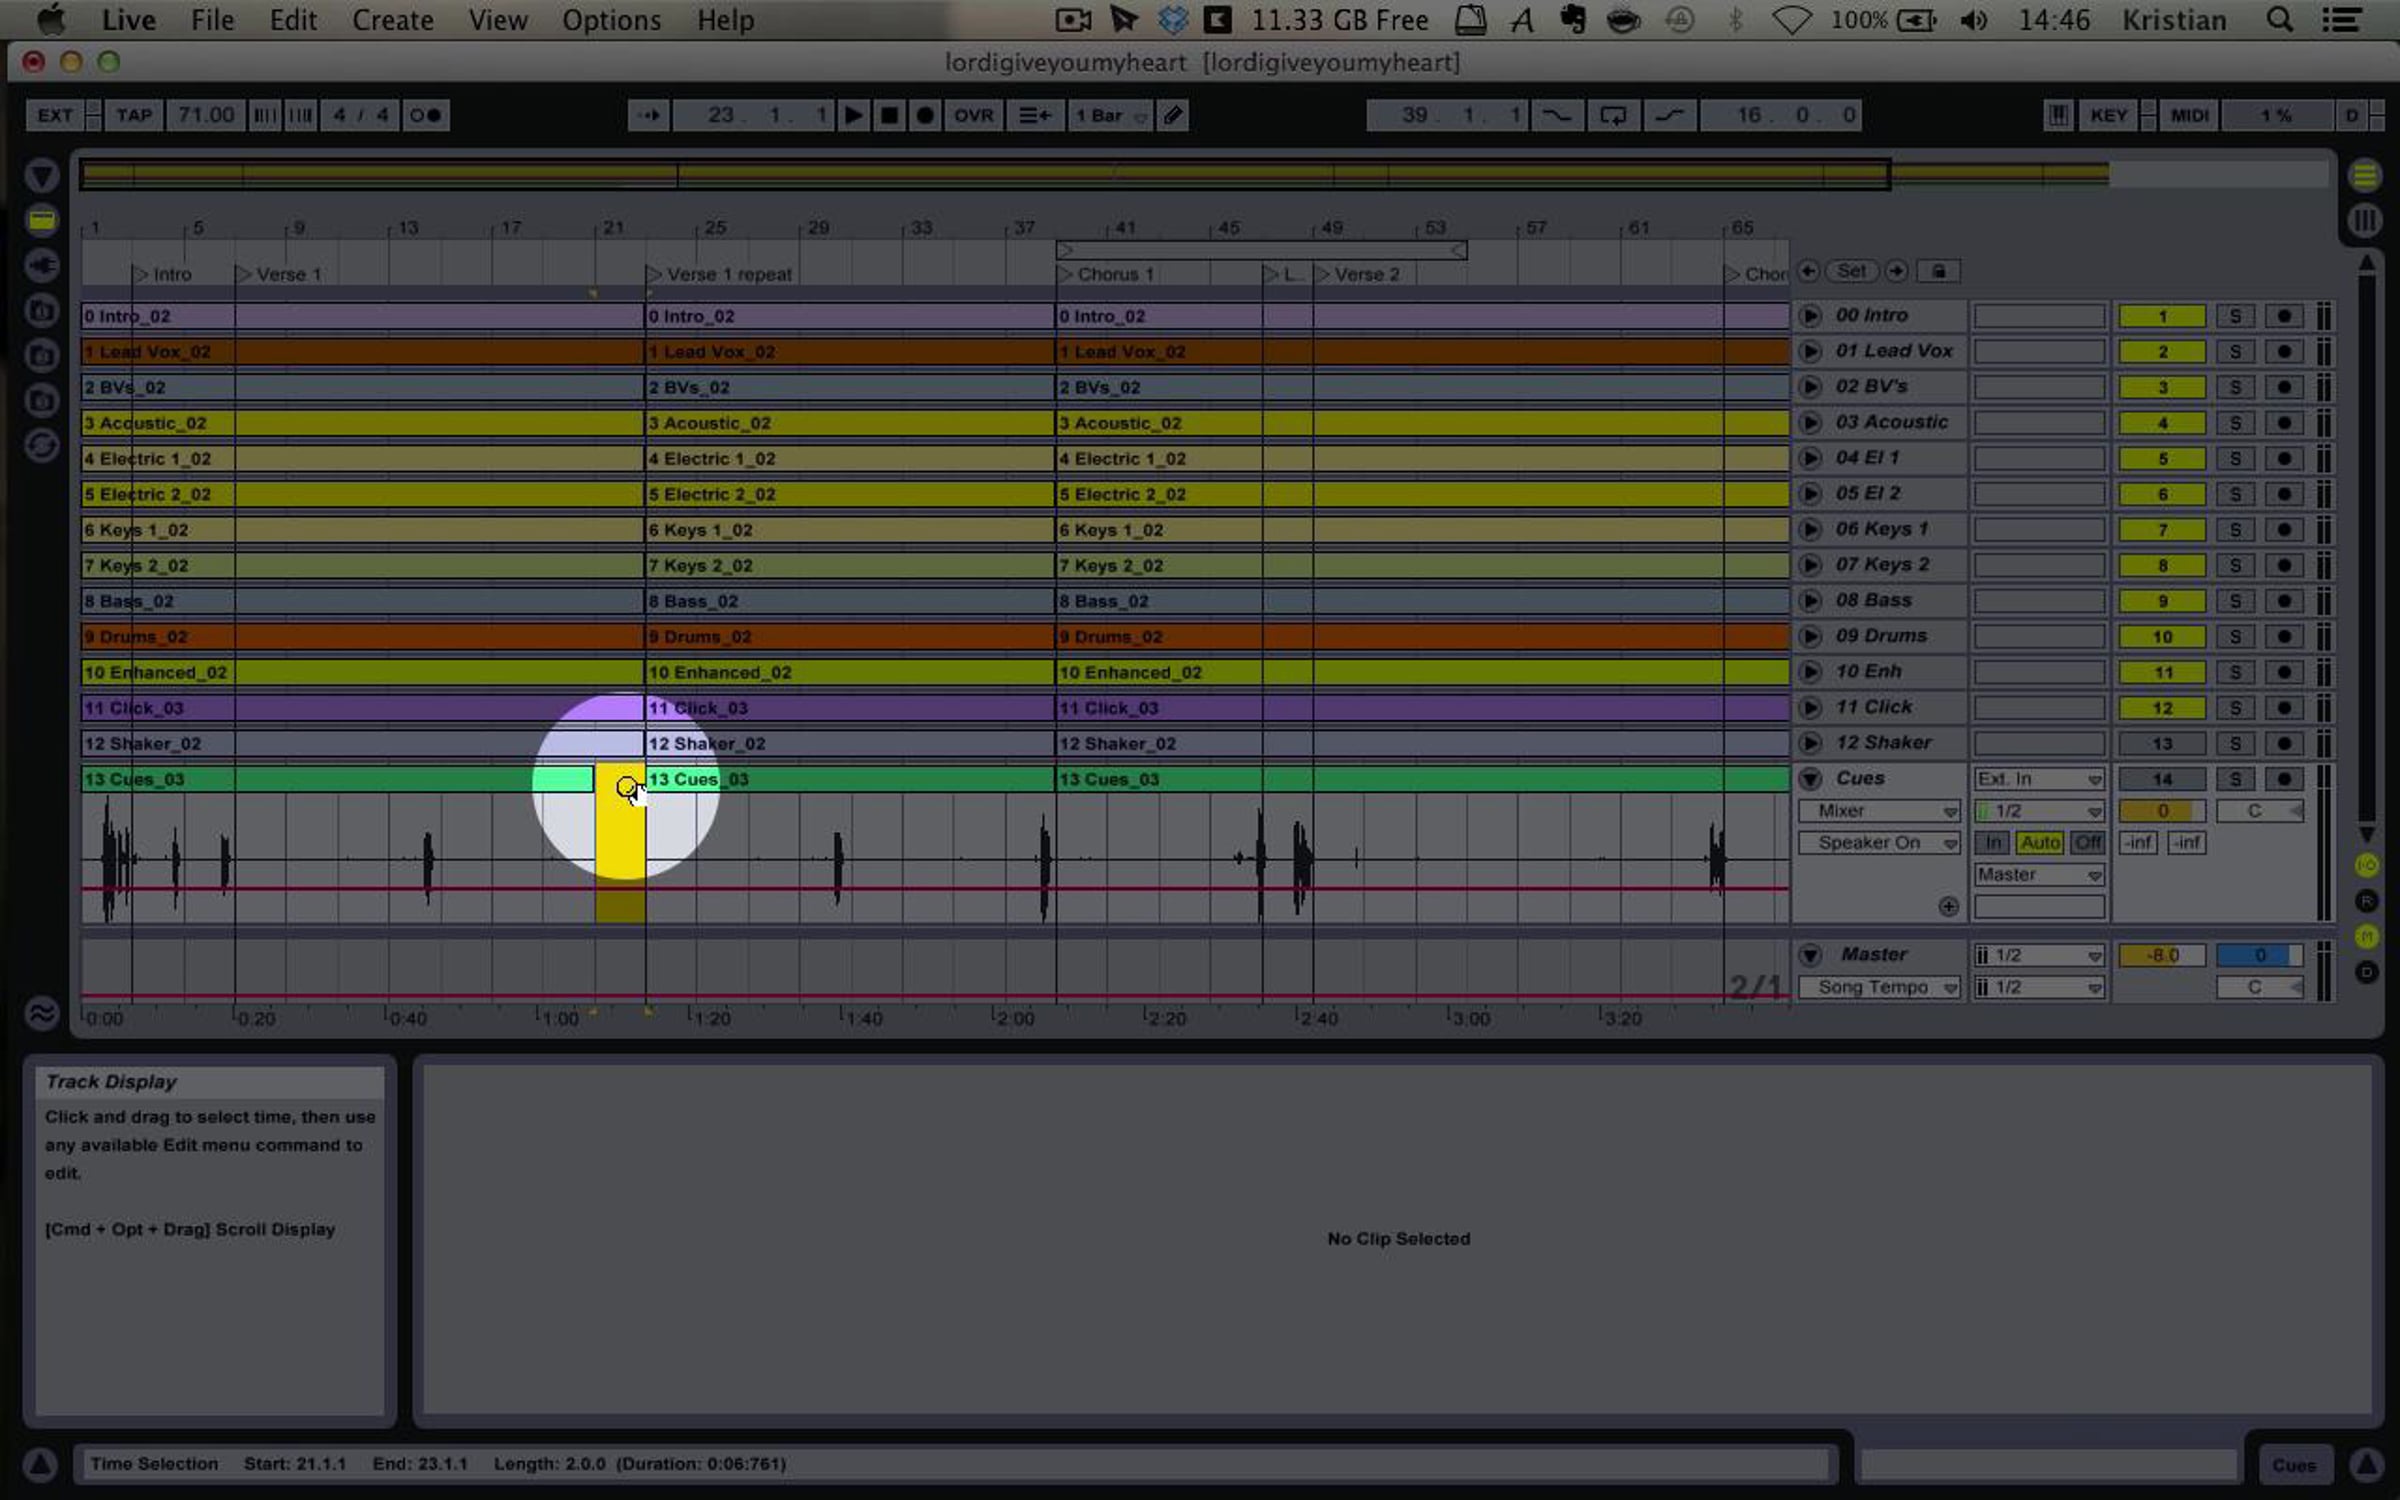Arm the 01 Lead Vox track
The width and height of the screenshot is (2400, 1500).
(x=2284, y=352)
